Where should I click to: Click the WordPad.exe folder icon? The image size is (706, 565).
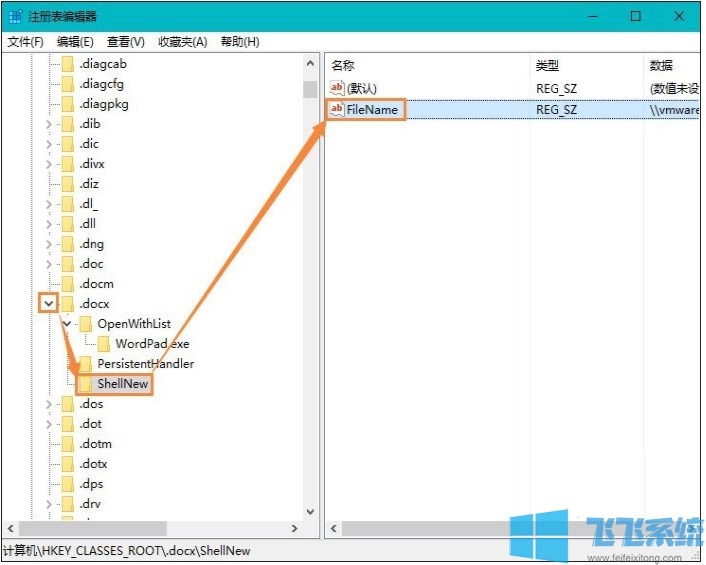[x=104, y=344]
